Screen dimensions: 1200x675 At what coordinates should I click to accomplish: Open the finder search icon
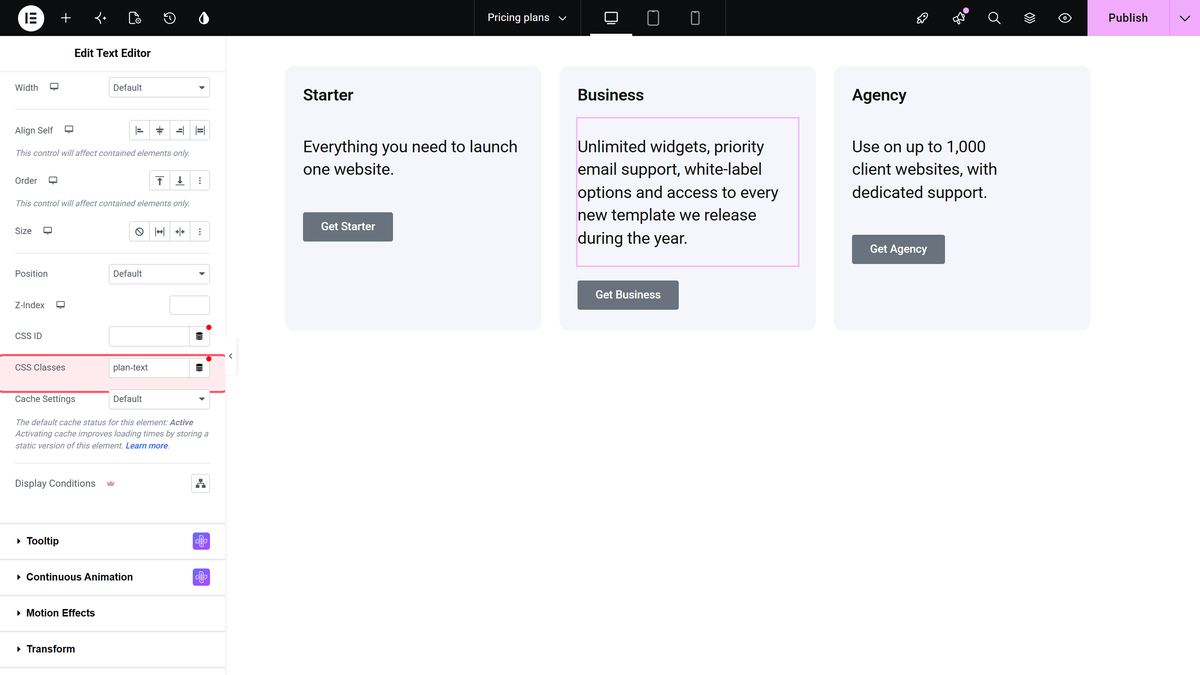click(x=994, y=18)
